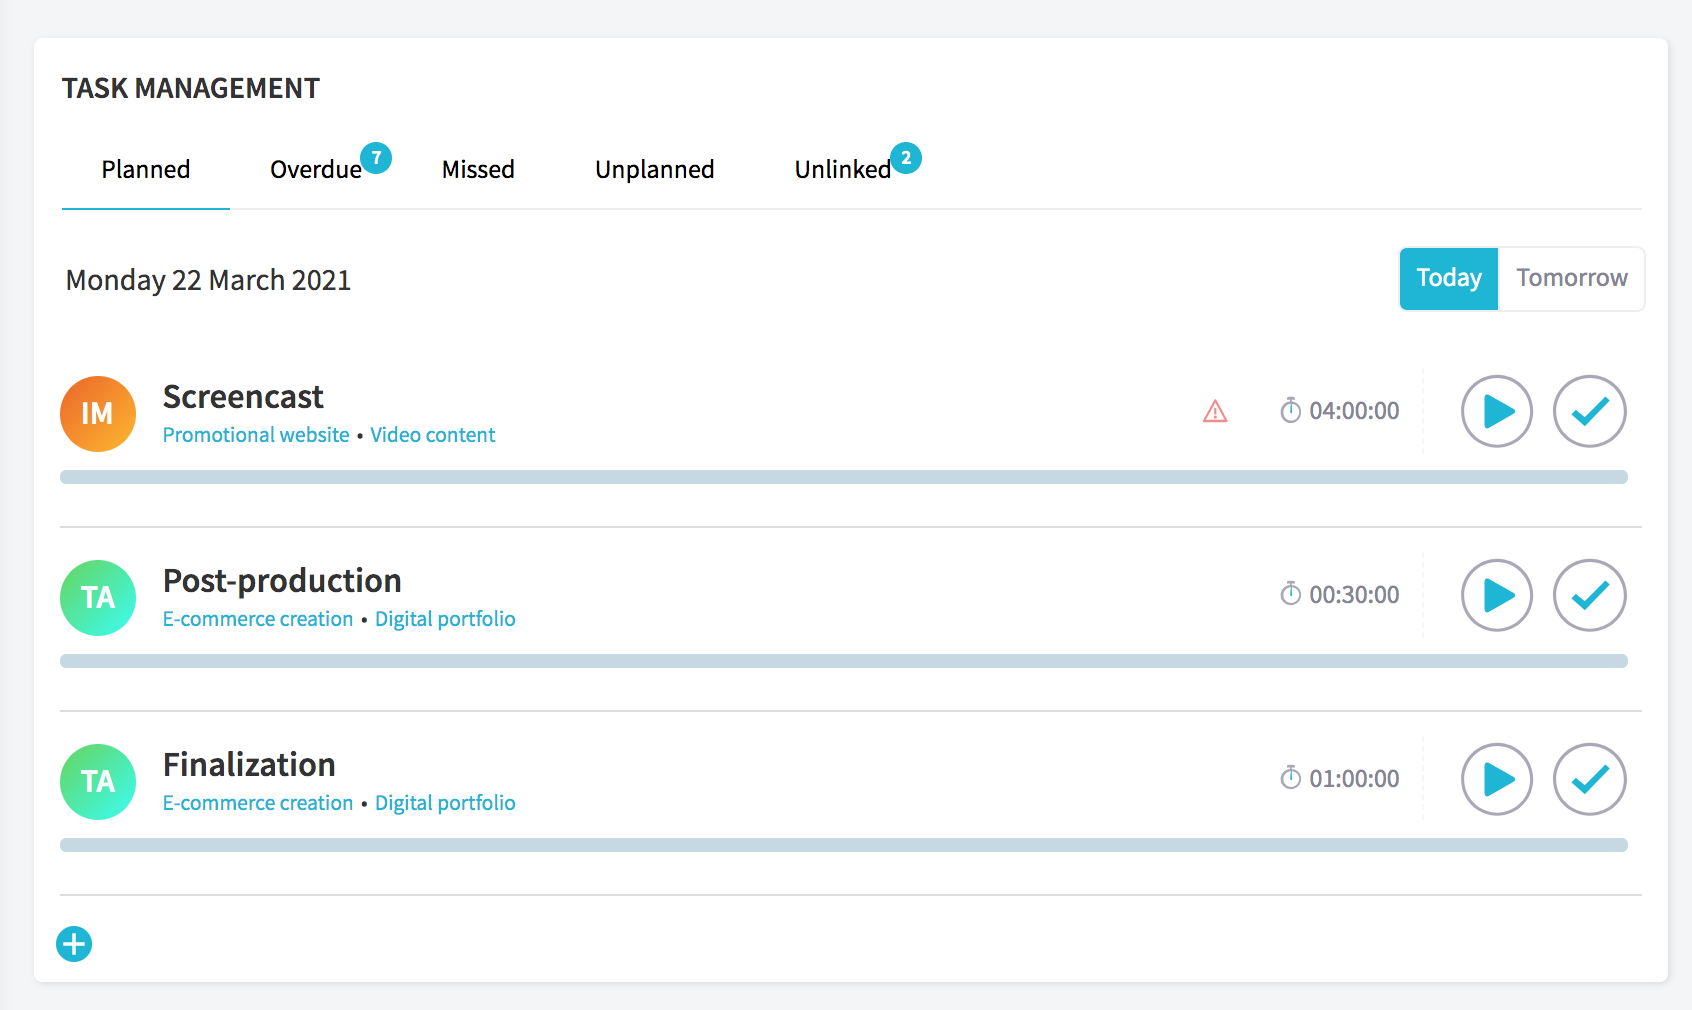Open Finalization's Digital portfolio link
Image resolution: width=1692 pixels, height=1010 pixels.
point(445,803)
